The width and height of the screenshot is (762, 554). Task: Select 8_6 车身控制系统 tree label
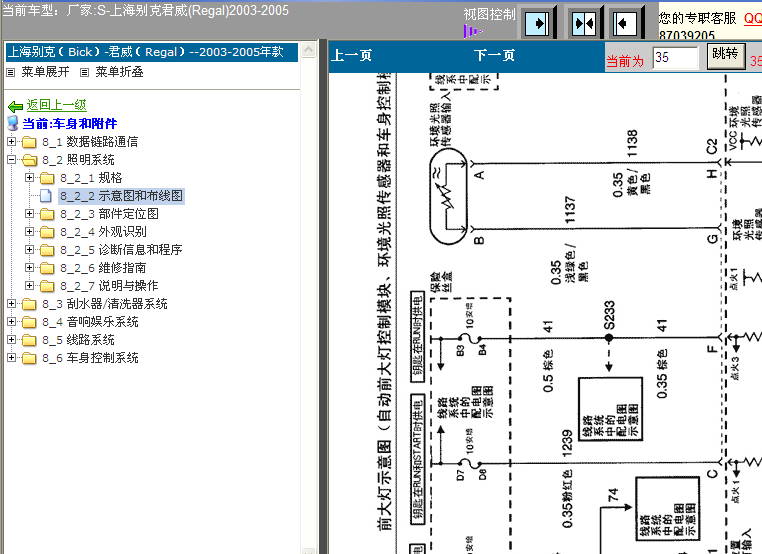90,358
